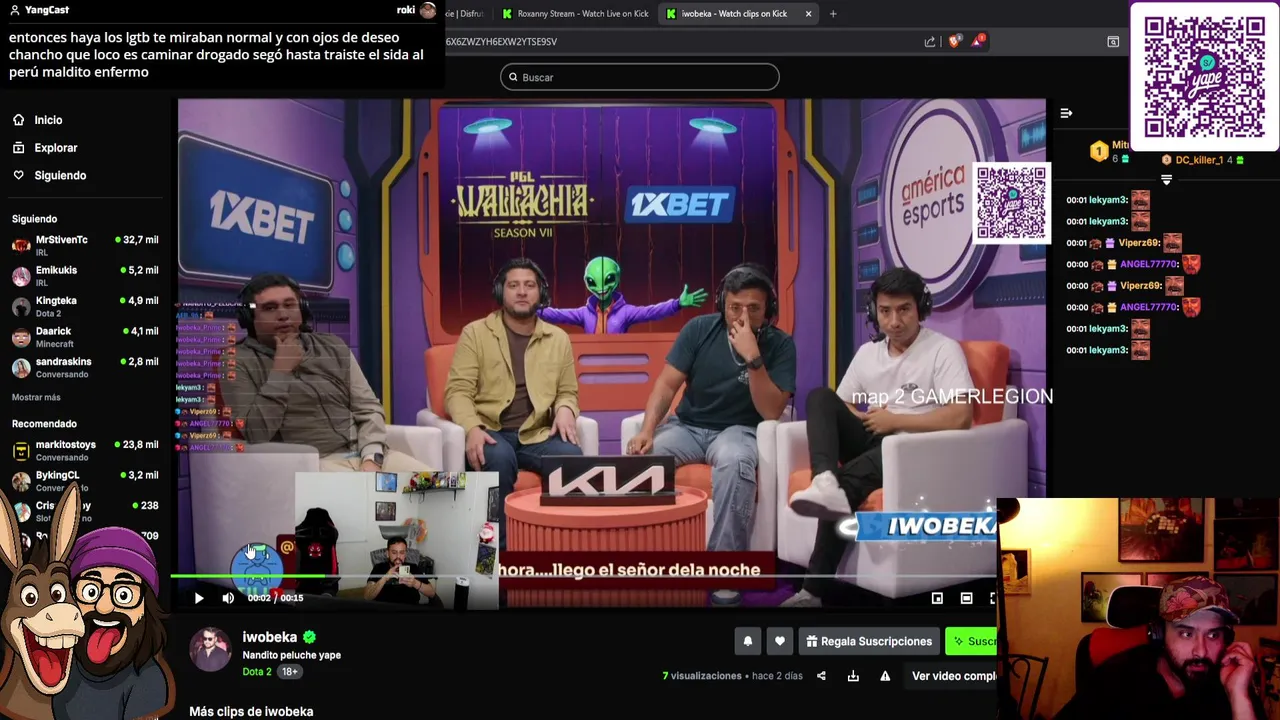The width and height of the screenshot is (1280, 720).
Task: Toggle notifications with the bell button
Action: [747, 641]
